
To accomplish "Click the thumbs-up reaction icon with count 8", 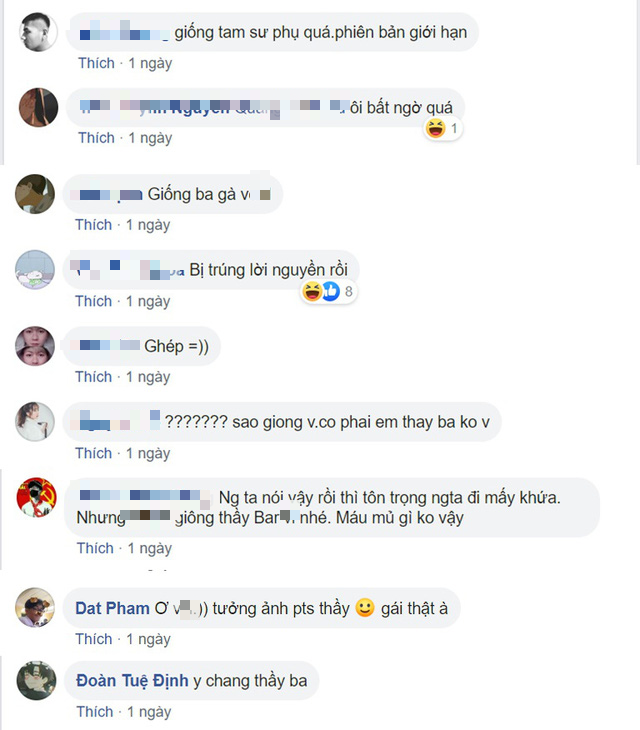I will click(x=330, y=291).
